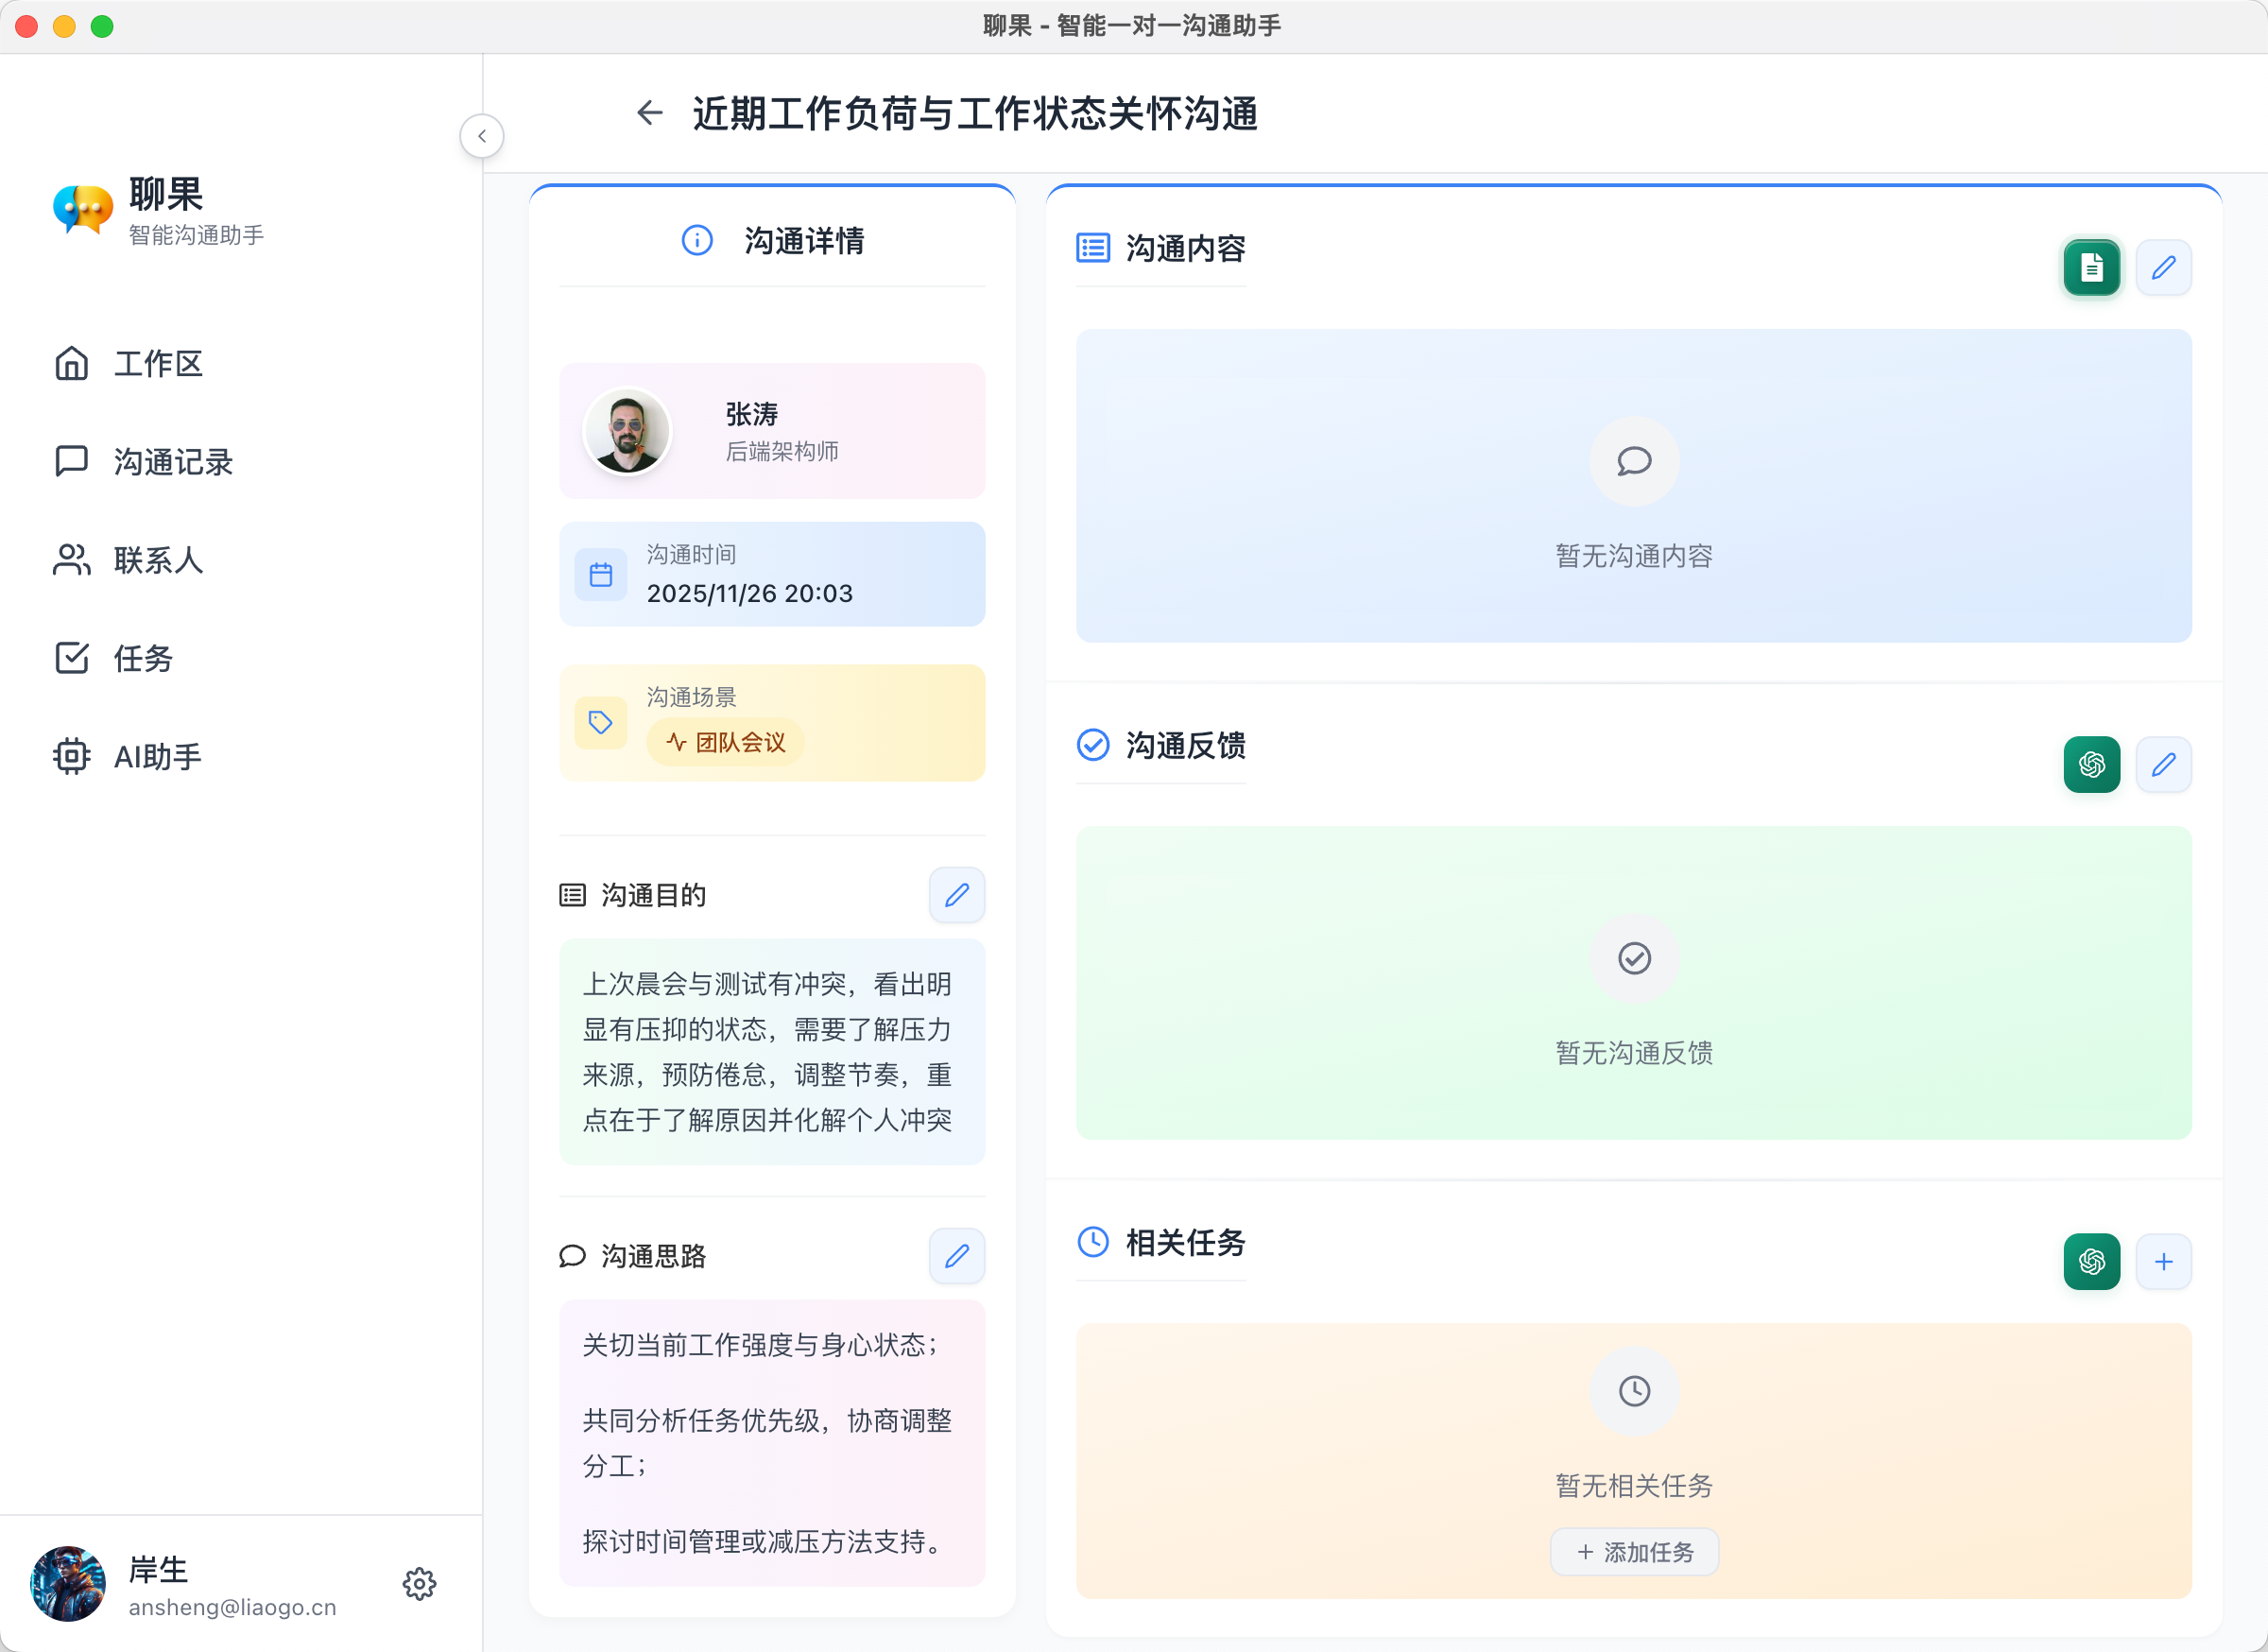Image resolution: width=2268 pixels, height=1652 pixels.
Task: Generate 沟通反馈 with the AI icon
Action: 2091,764
